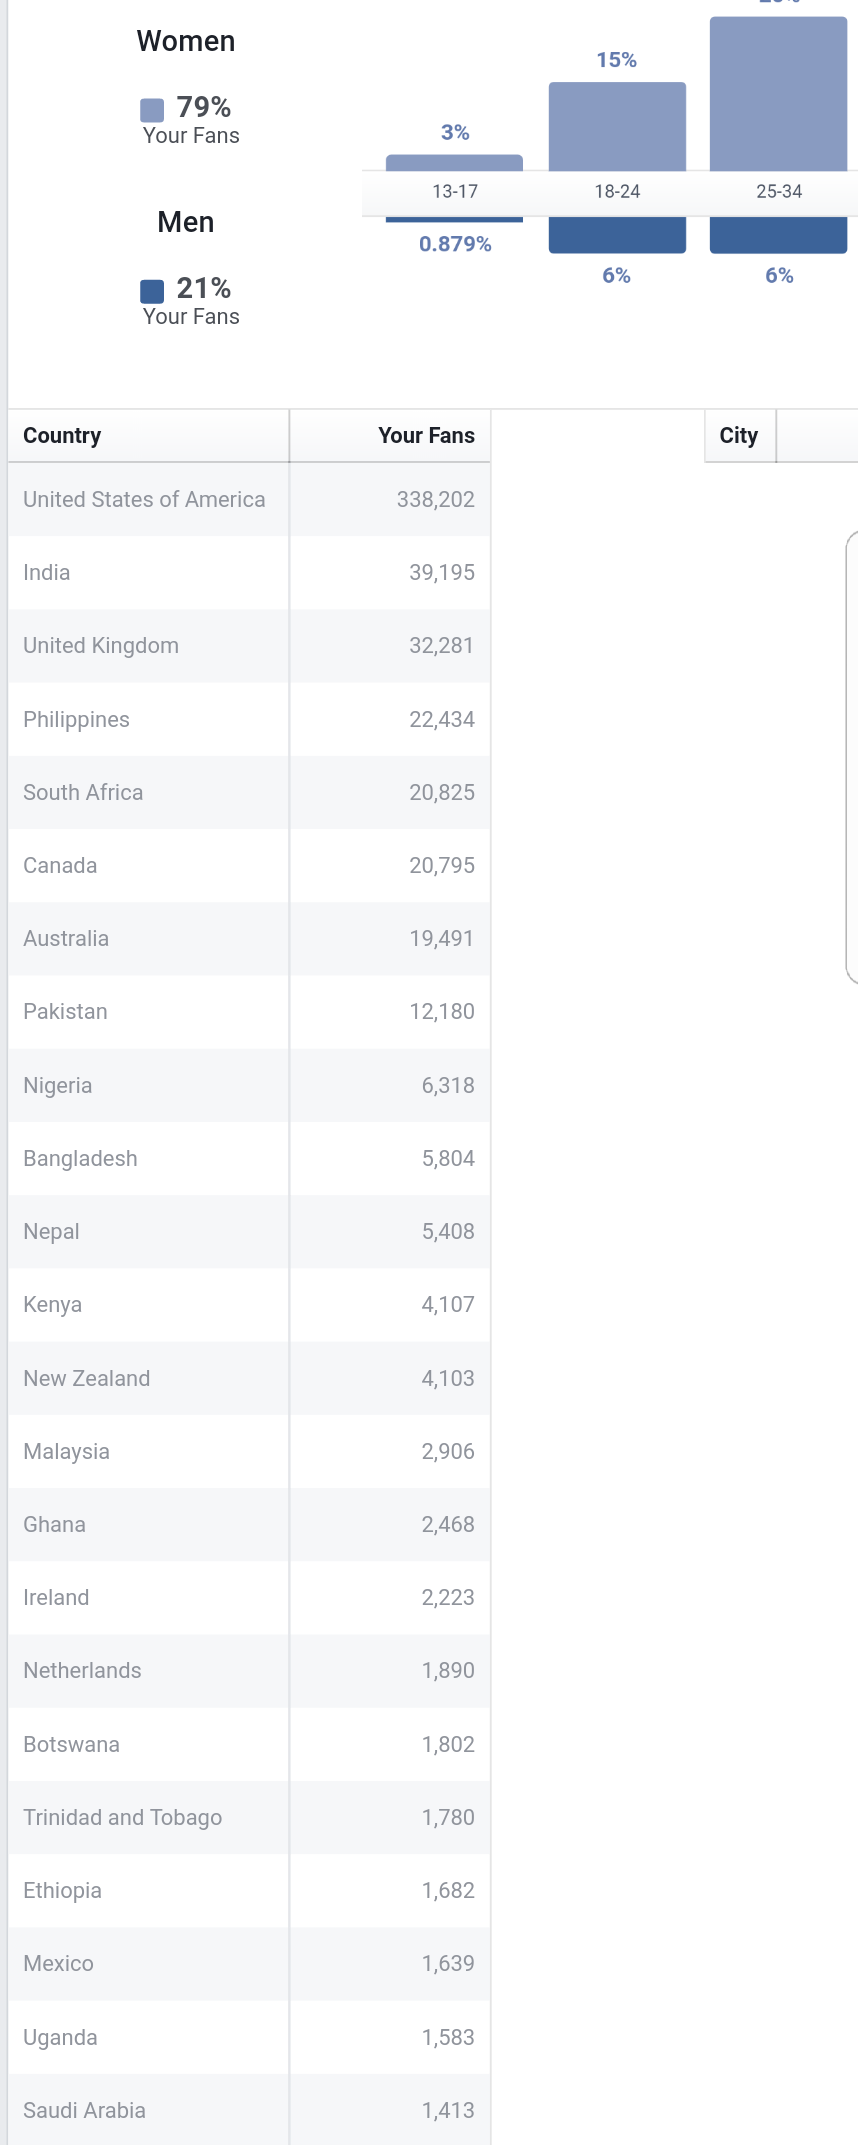Click the 25-34 men dark-blue bar

[778, 235]
